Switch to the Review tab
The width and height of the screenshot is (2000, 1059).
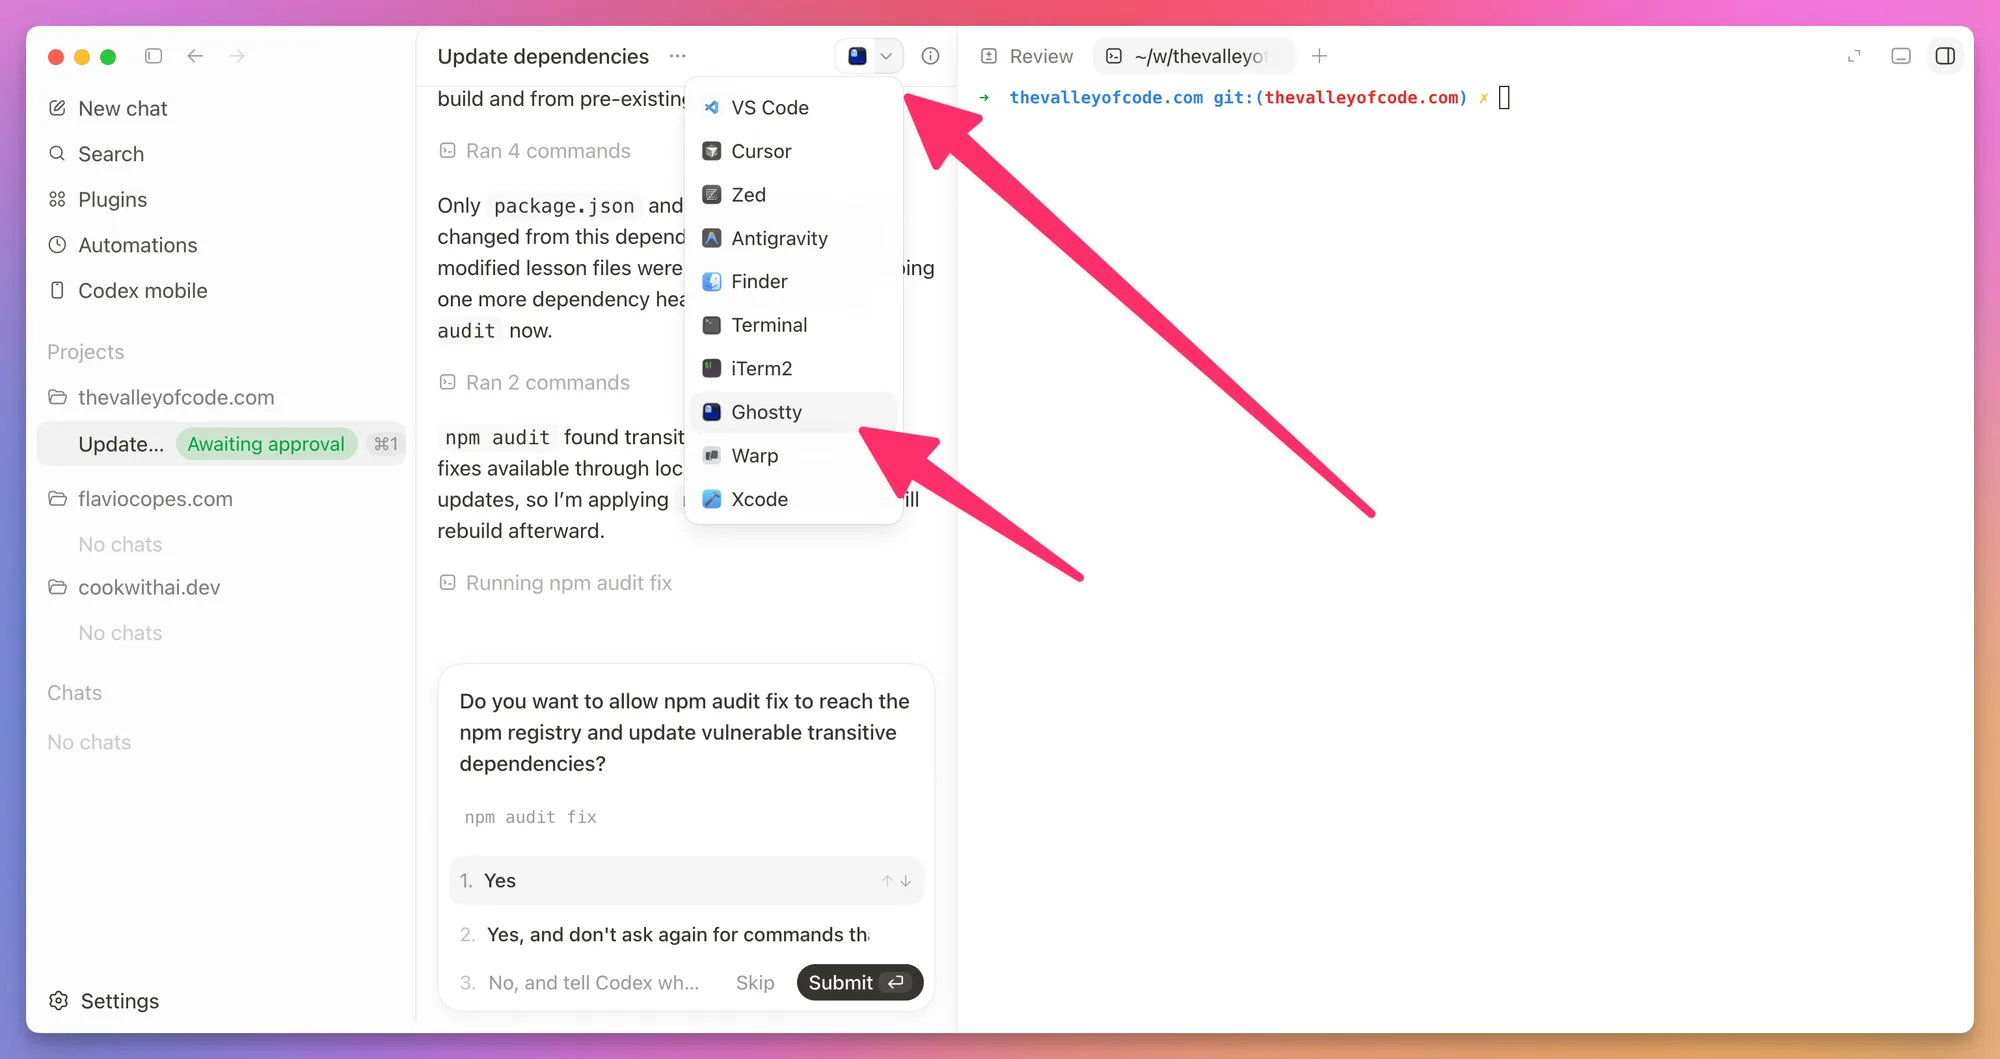(1027, 56)
